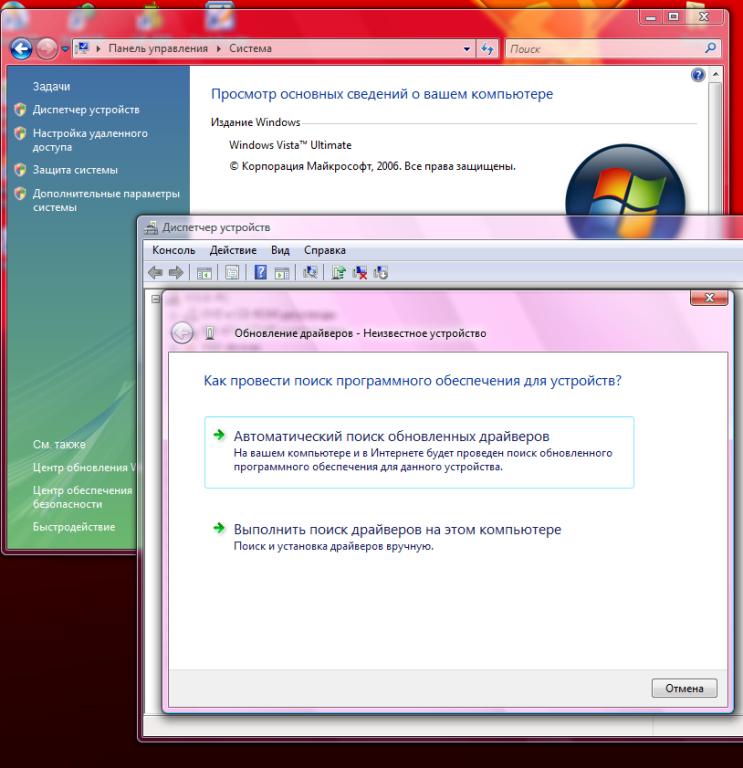
Task: Click the Scan for hardware changes toolbar icon
Action: point(310,272)
